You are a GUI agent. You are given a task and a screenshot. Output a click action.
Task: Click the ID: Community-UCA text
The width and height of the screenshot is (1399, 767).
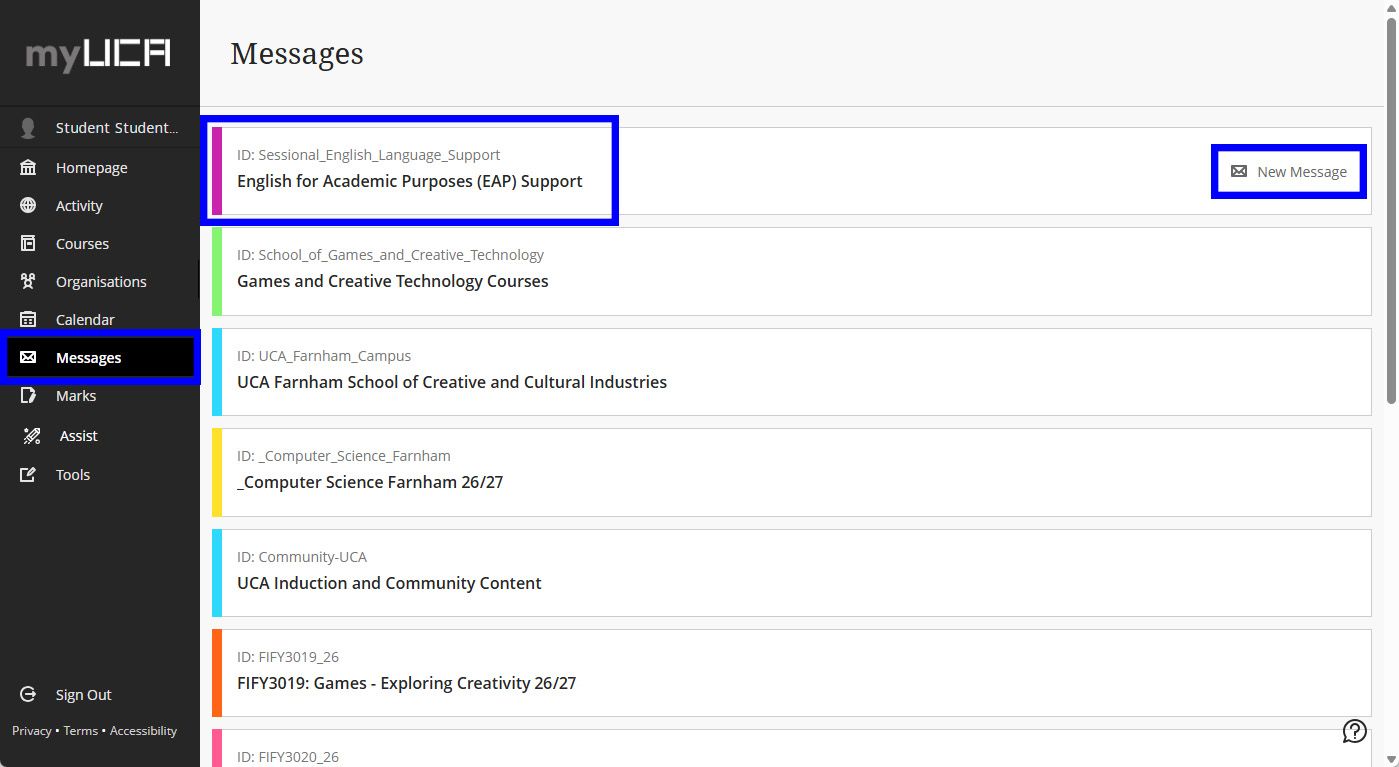click(302, 557)
